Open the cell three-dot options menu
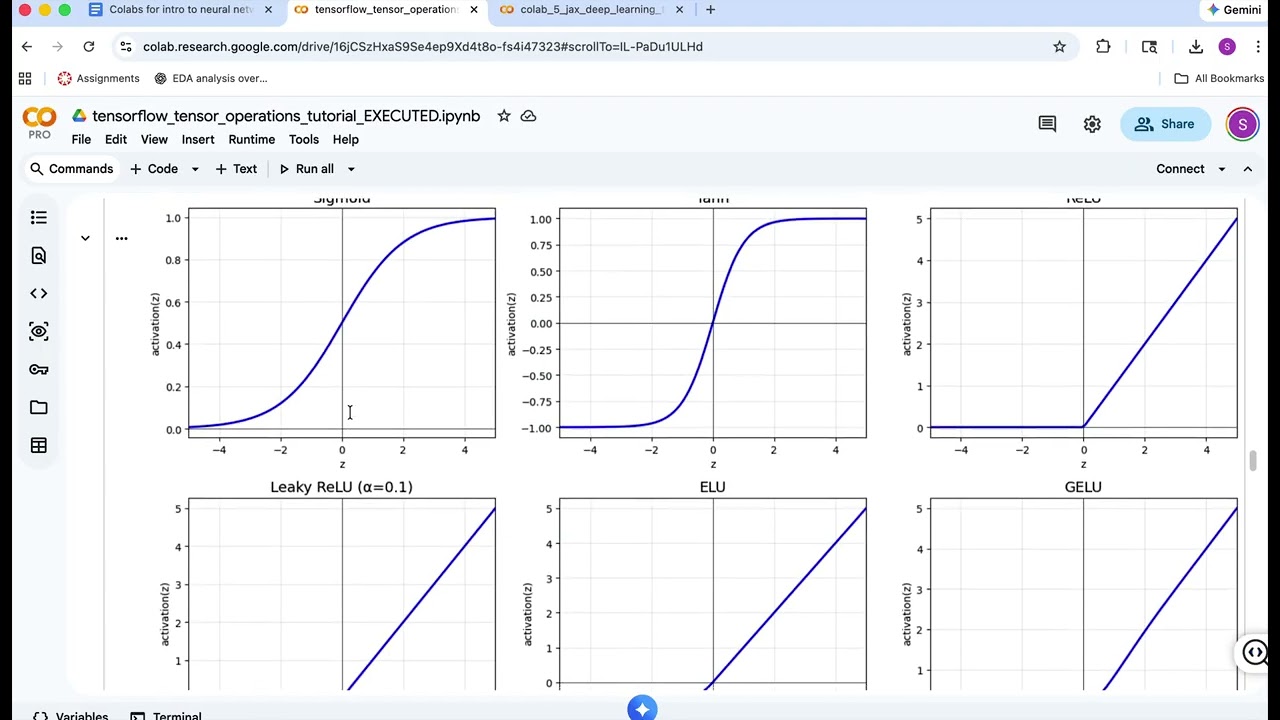This screenshot has height=720, width=1280. (121, 238)
